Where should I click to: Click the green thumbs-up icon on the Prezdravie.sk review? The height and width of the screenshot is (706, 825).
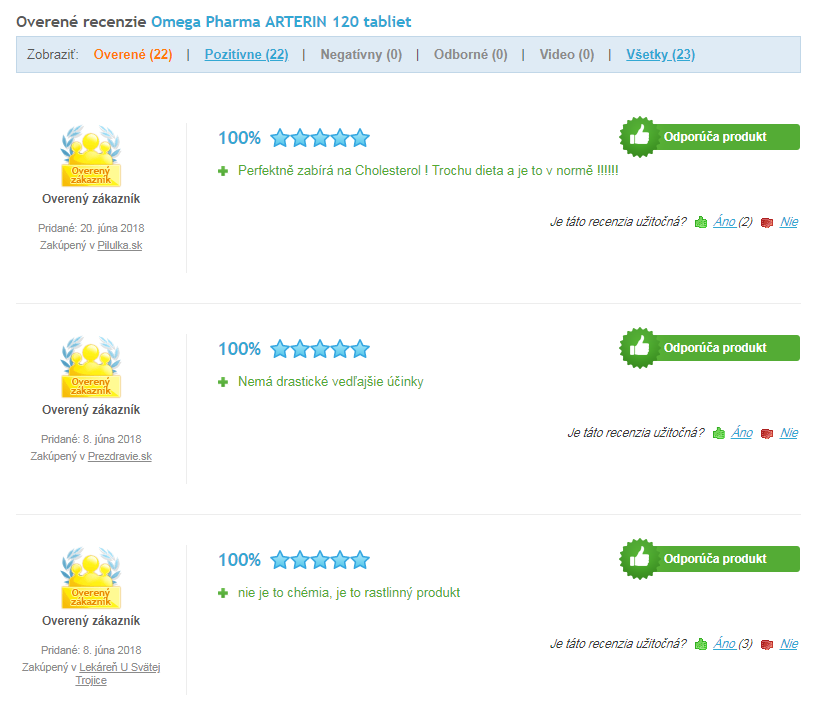[x=719, y=433]
